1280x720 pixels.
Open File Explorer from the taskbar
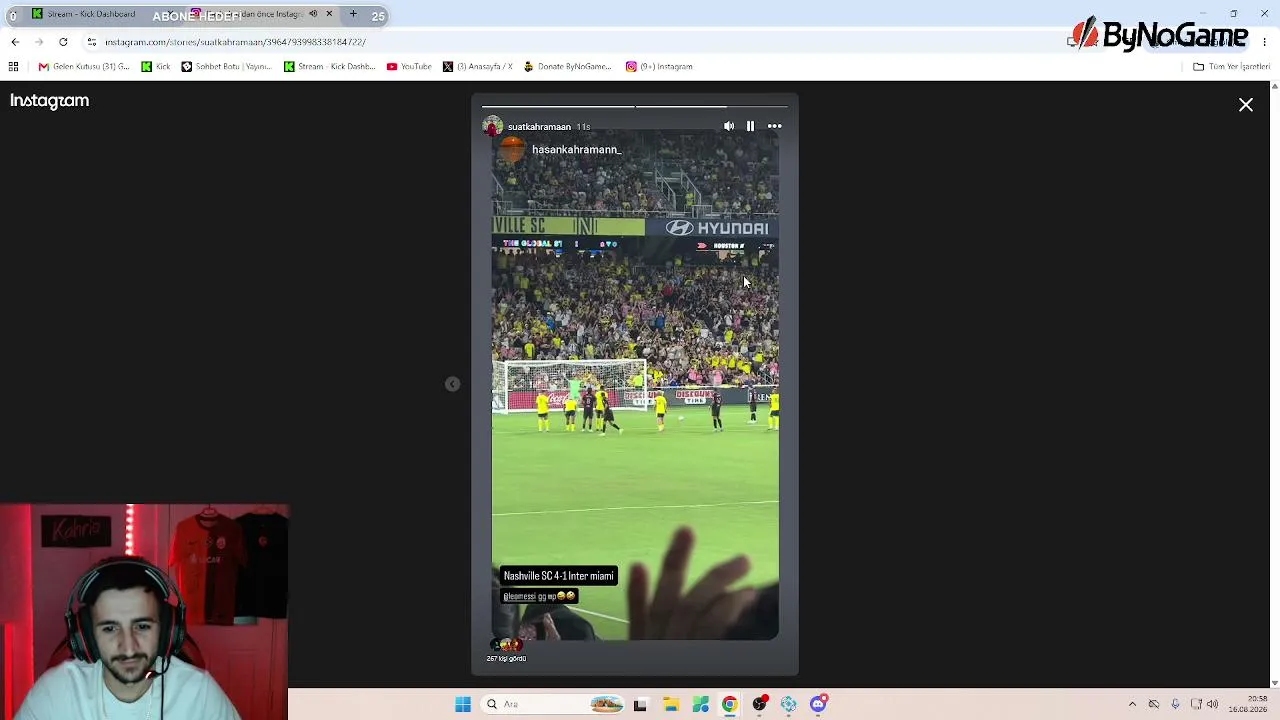tap(671, 704)
